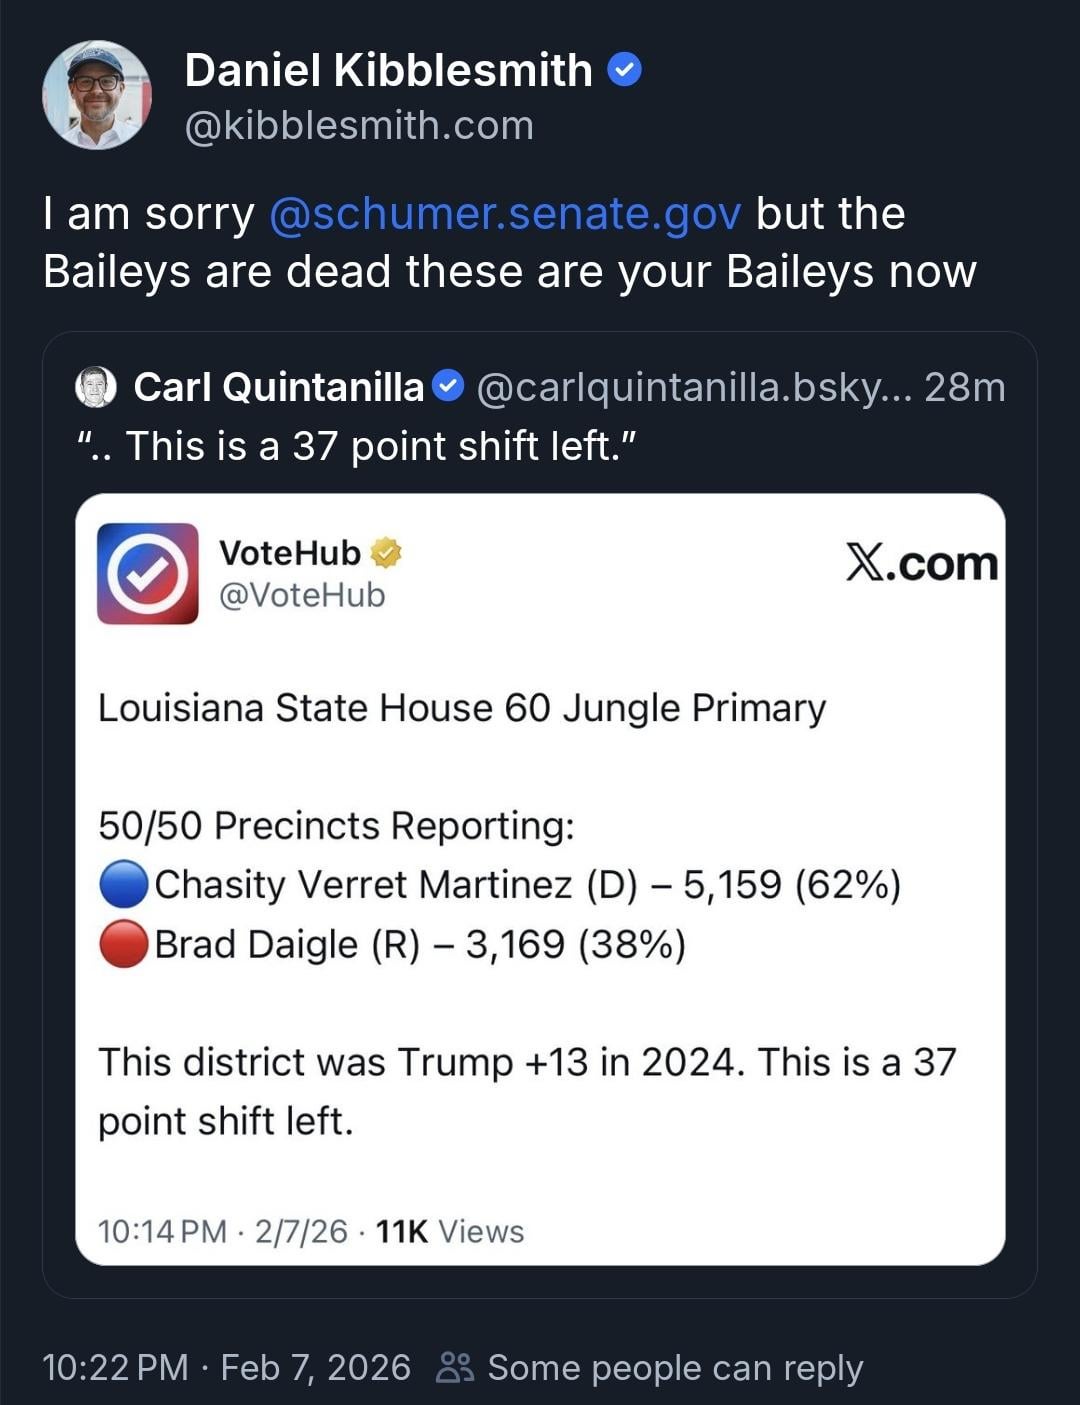The width and height of the screenshot is (1080, 1405).
Task: Click Daniel Kibblesmith's blue verified badge
Action: pyautogui.click(x=625, y=70)
